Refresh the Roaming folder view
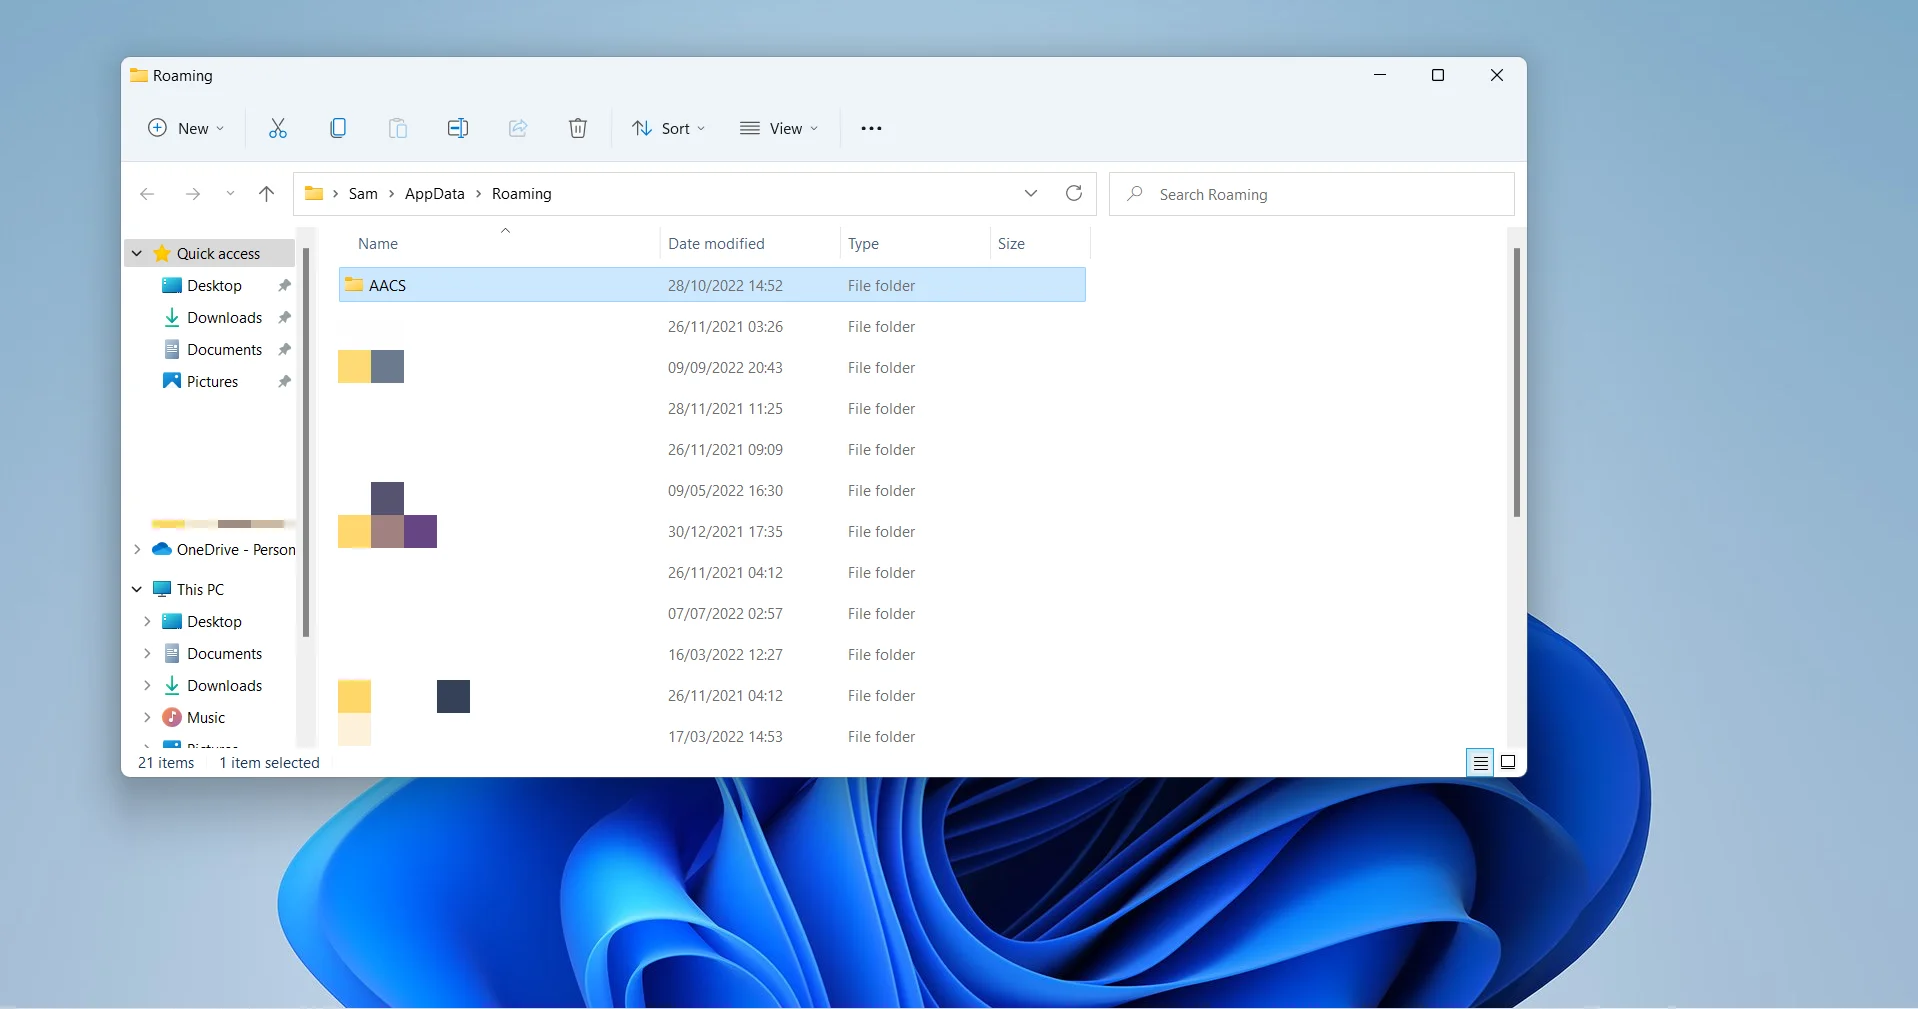 click(1074, 193)
